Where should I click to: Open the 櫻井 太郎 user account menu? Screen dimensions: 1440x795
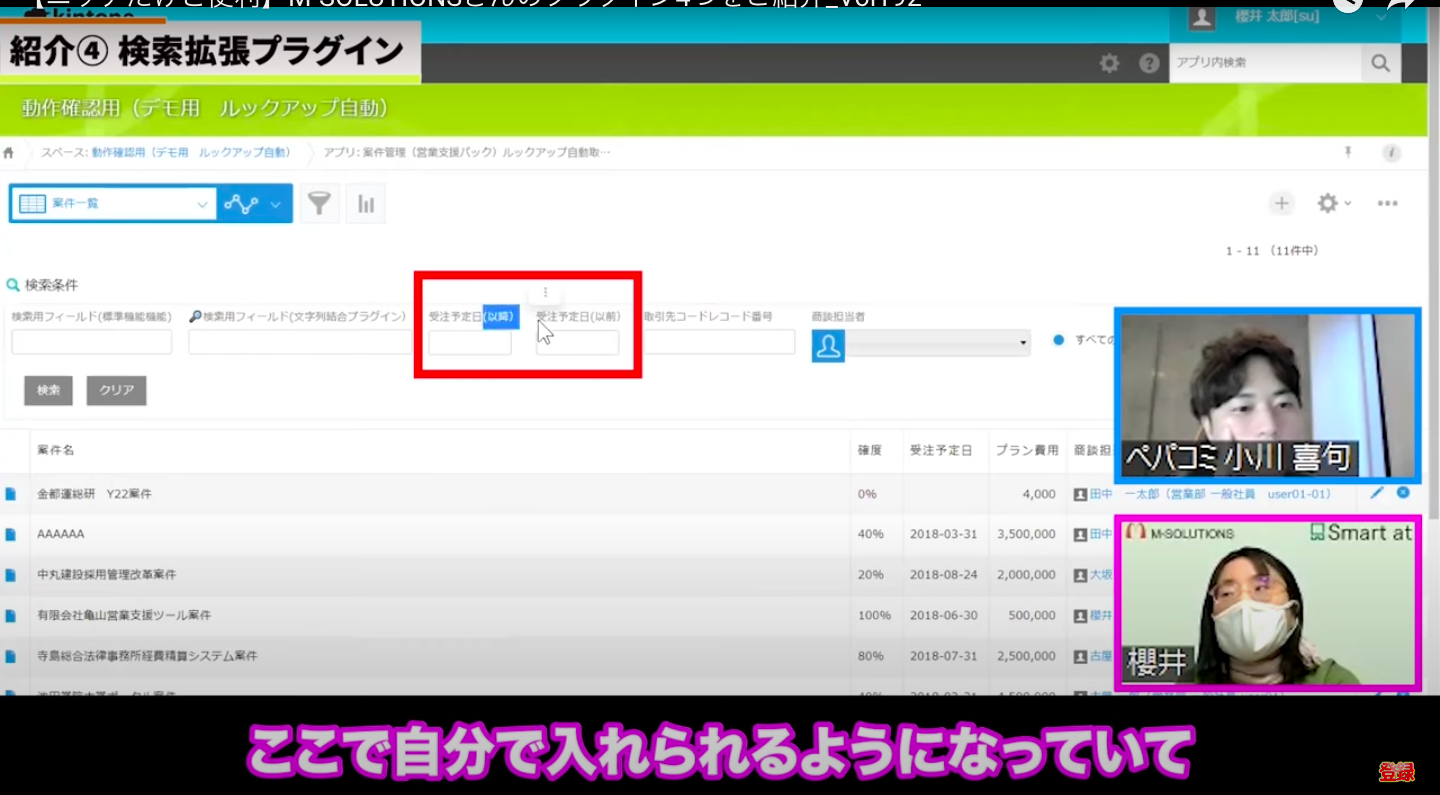[1290, 18]
